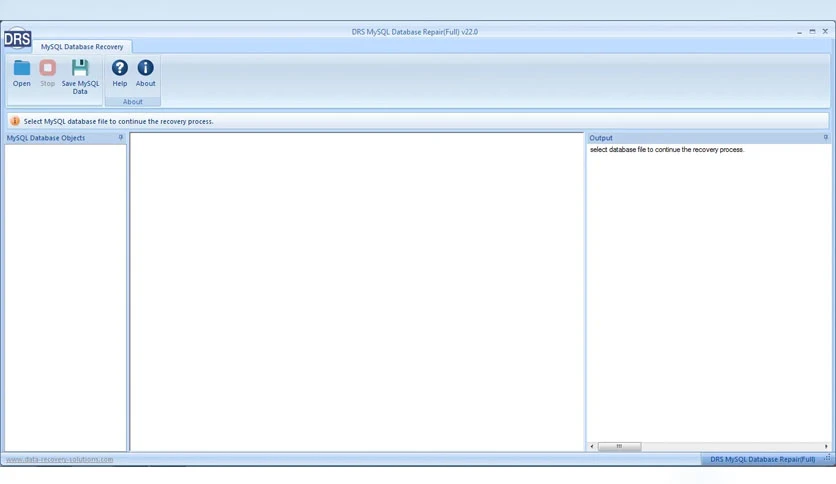The image size is (836, 484).
Task: Pin the MySQL Database Objects panel
Action: pyautogui.click(x=120, y=138)
